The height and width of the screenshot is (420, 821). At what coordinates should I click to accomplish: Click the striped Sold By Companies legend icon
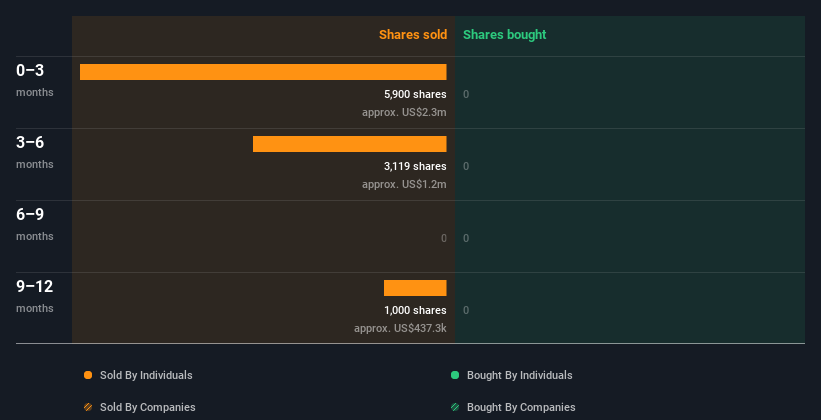tap(88, 407)
